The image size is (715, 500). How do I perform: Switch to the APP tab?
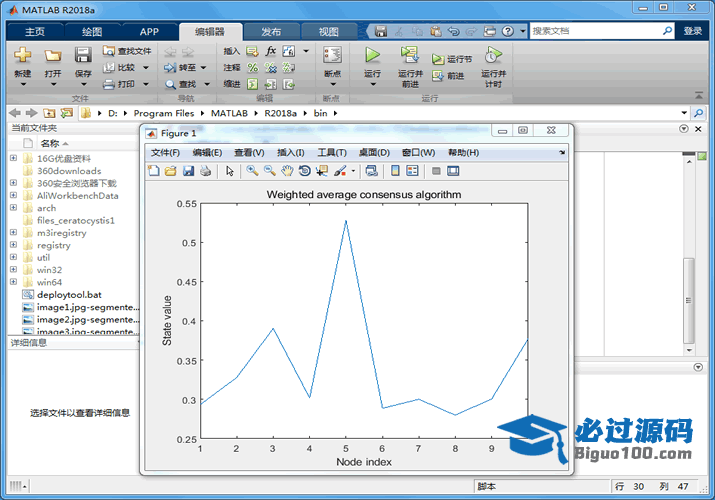point(149,31)
